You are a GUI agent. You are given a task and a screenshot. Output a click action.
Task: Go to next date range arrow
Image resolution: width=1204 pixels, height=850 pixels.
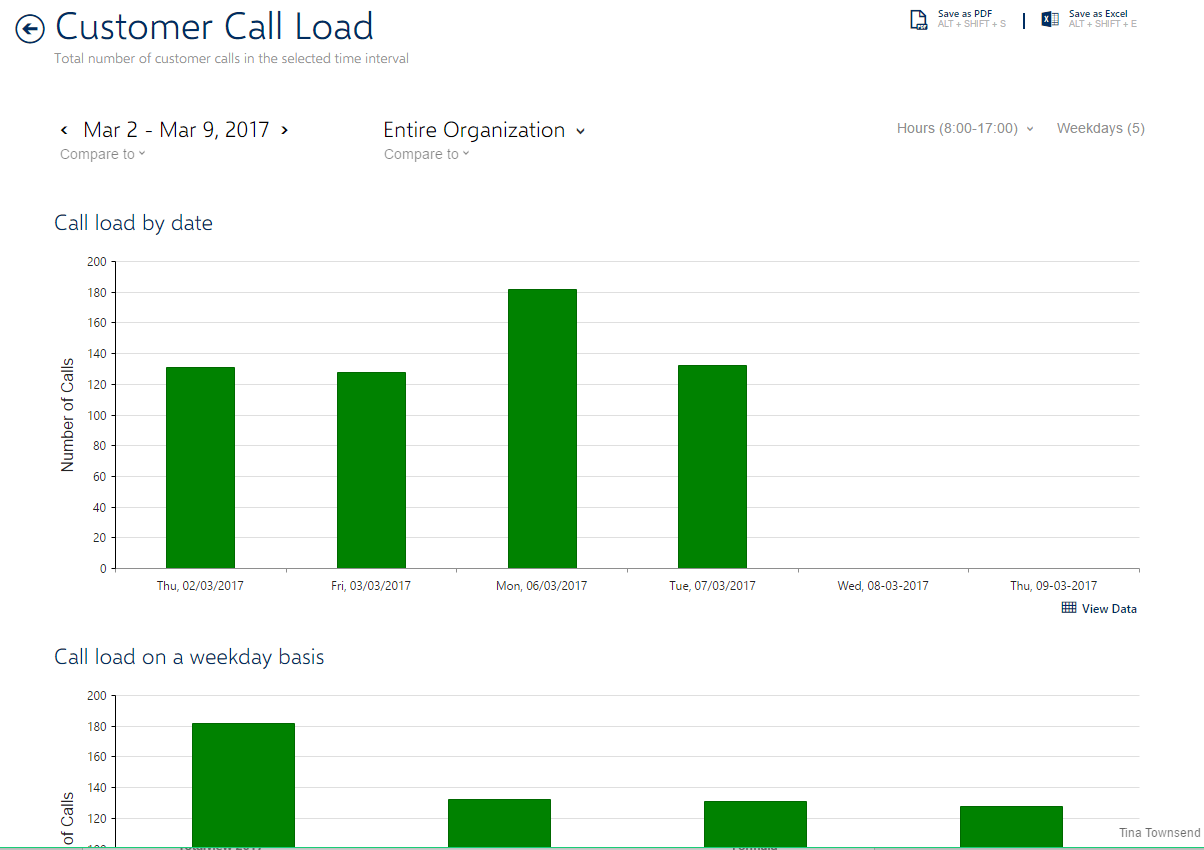pyautogui.click(x=285, y=130)
